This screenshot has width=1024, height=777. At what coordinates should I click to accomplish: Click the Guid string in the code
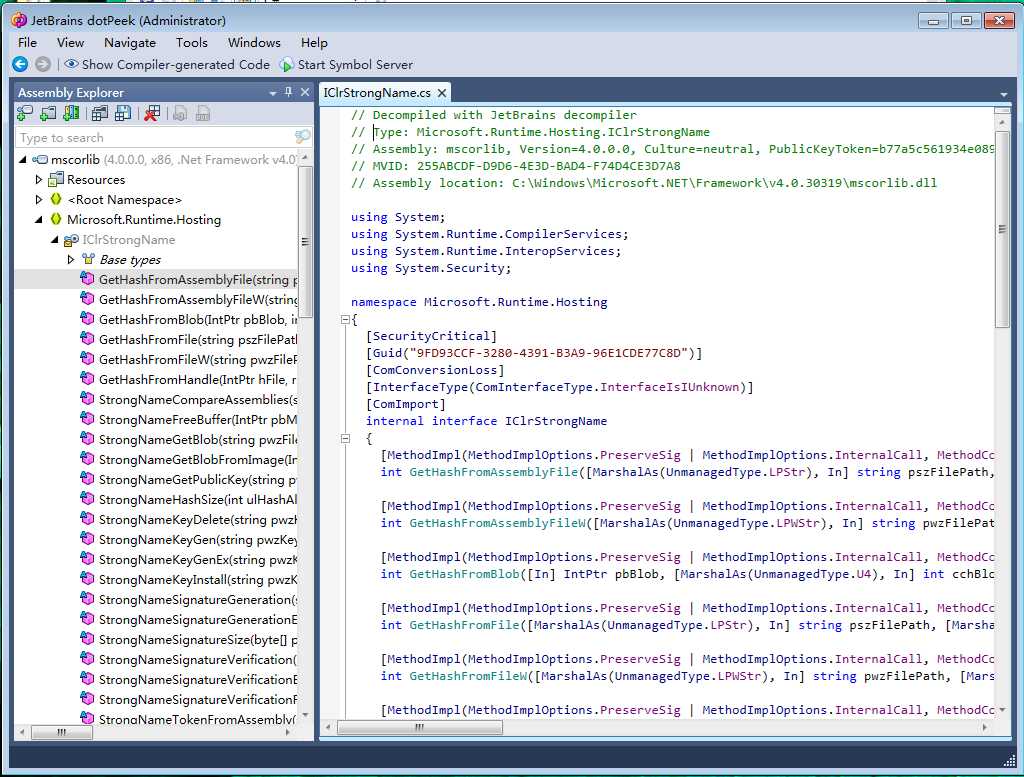point(549,353)
